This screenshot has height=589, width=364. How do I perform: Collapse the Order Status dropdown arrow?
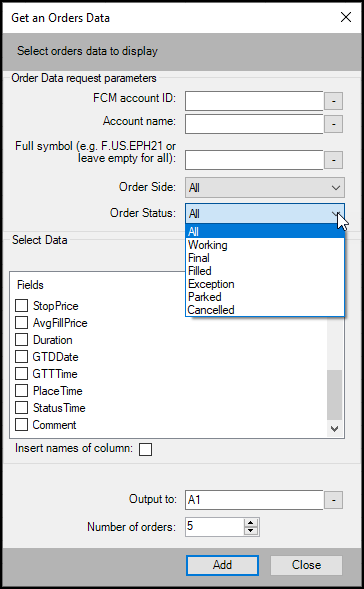click(336, 214)
